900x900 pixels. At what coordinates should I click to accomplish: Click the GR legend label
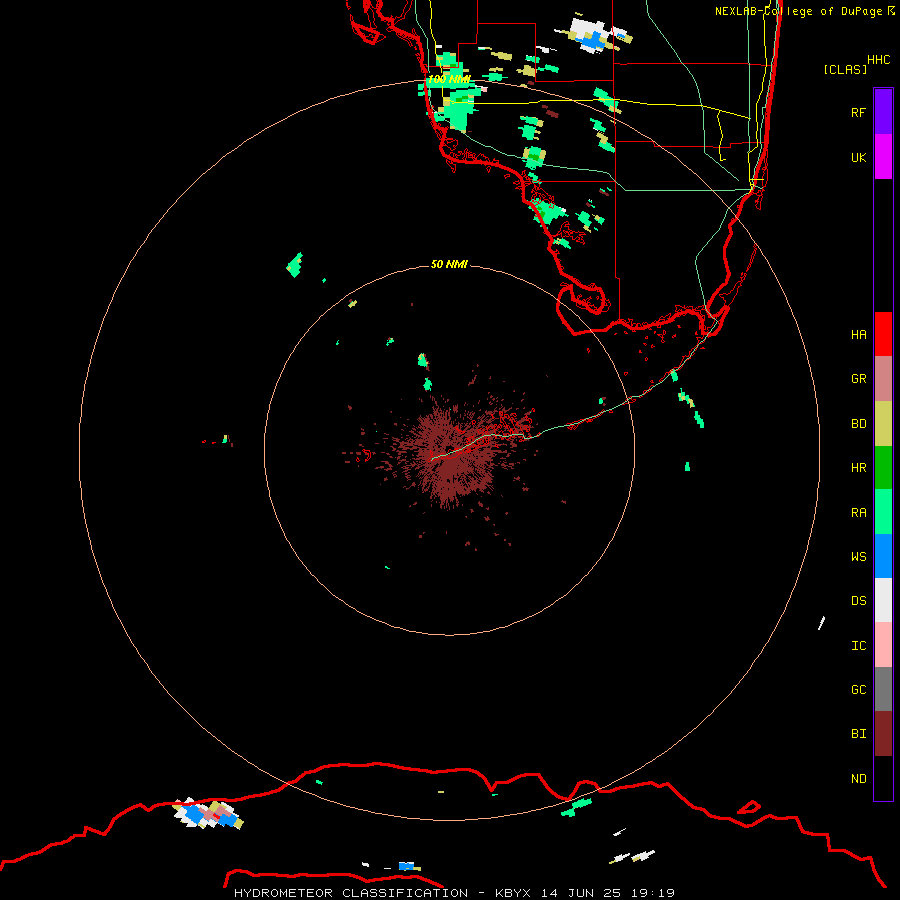tap(858, 379)
